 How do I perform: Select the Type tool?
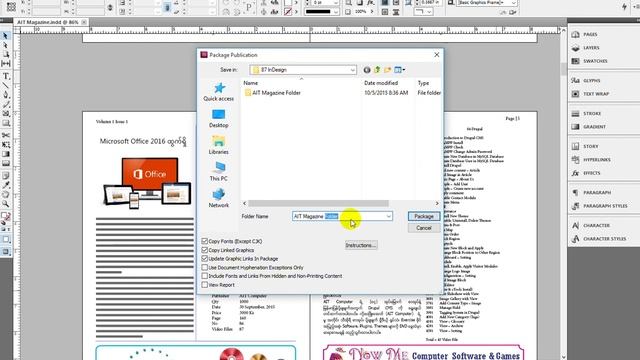6,76
